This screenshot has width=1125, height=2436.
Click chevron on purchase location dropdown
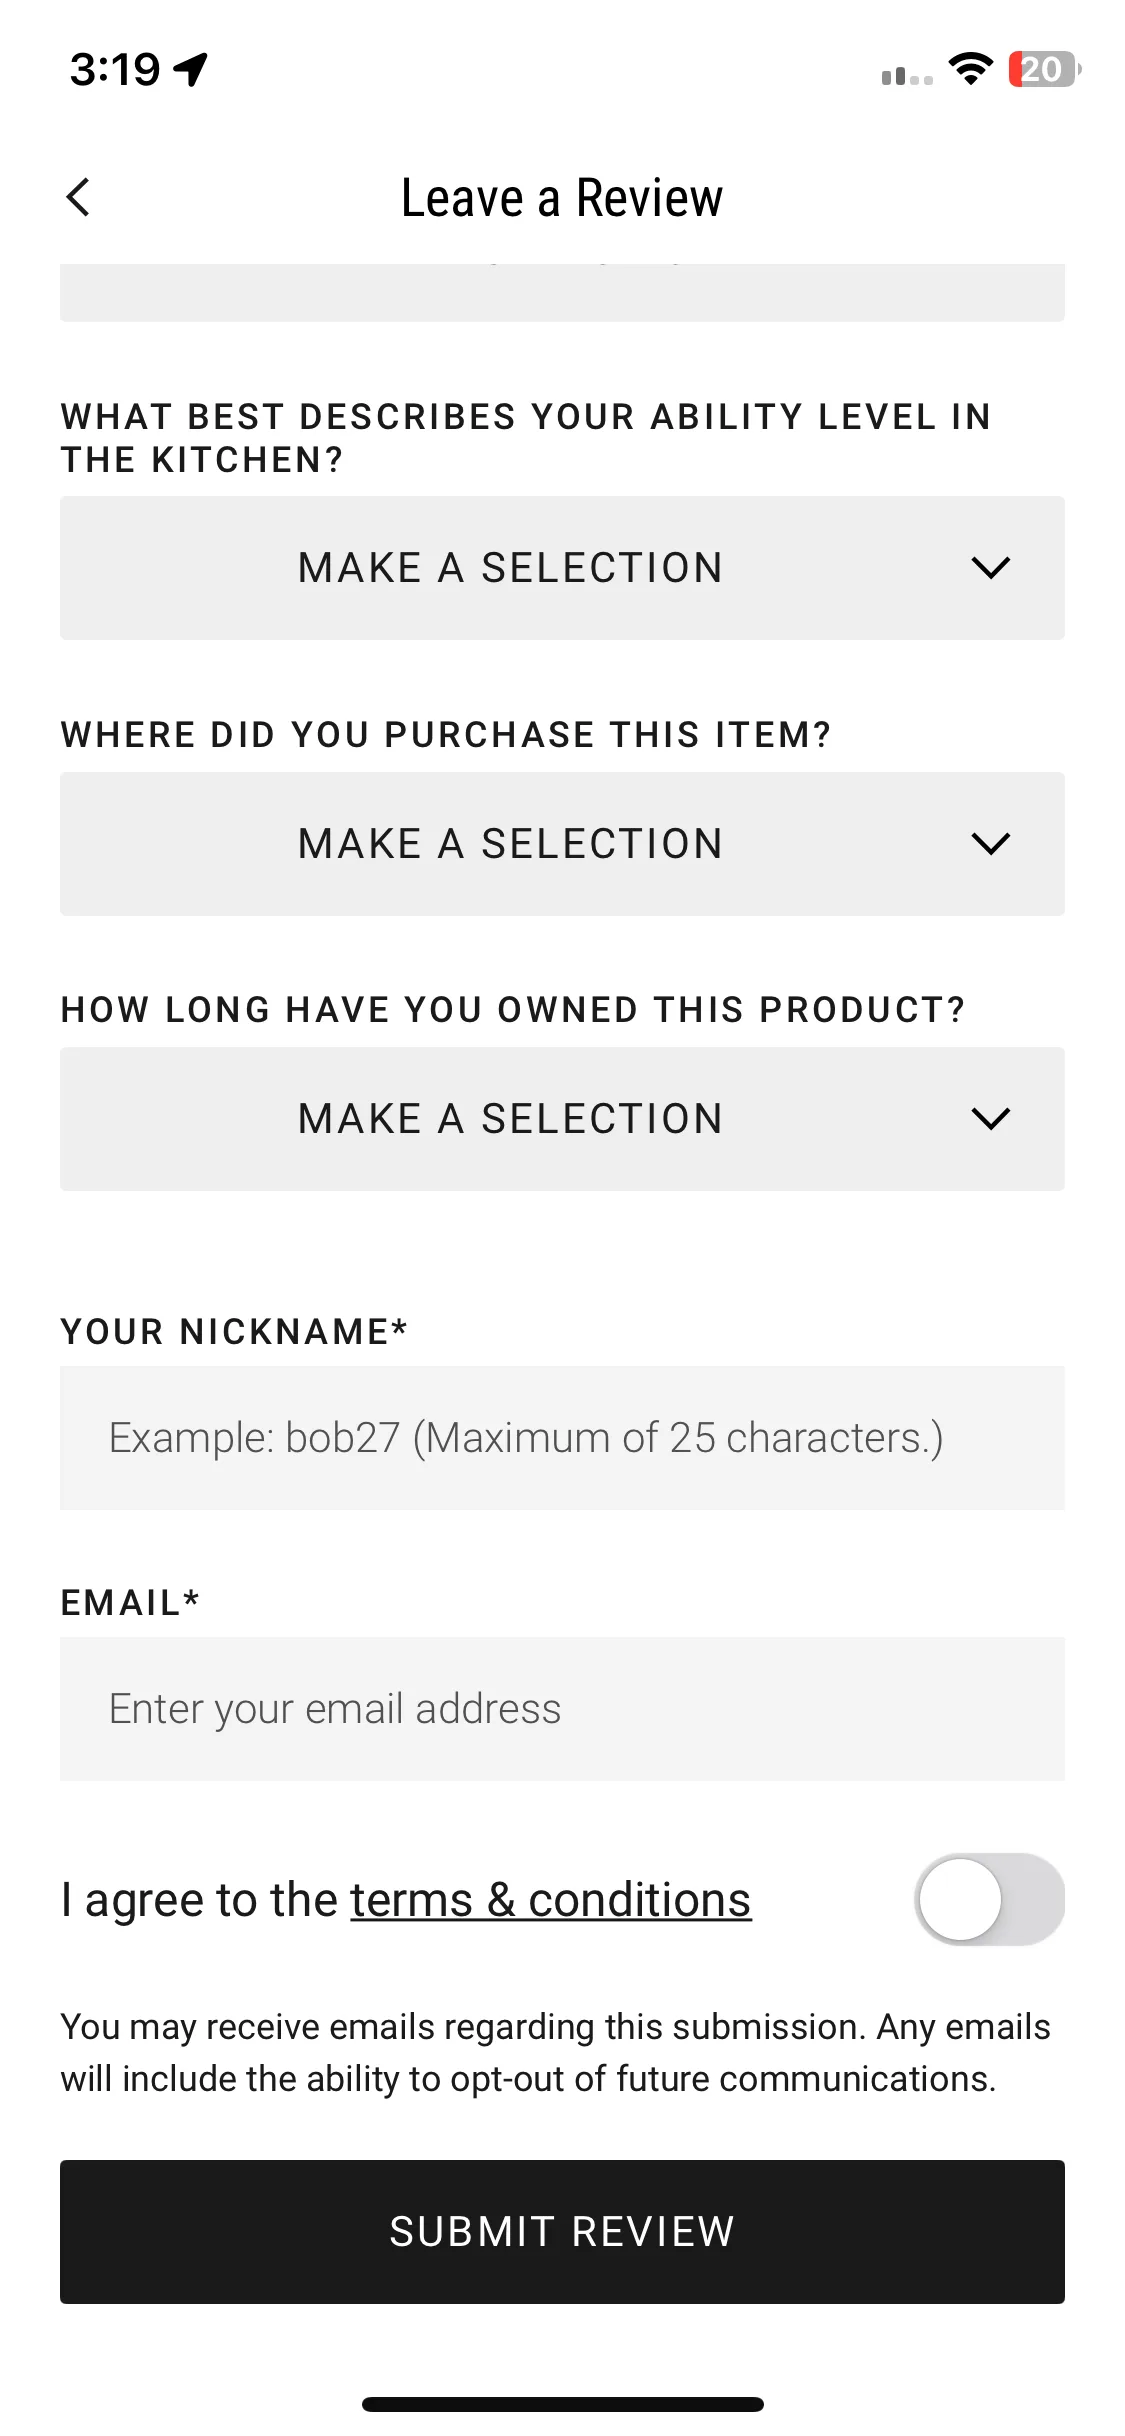991,844
